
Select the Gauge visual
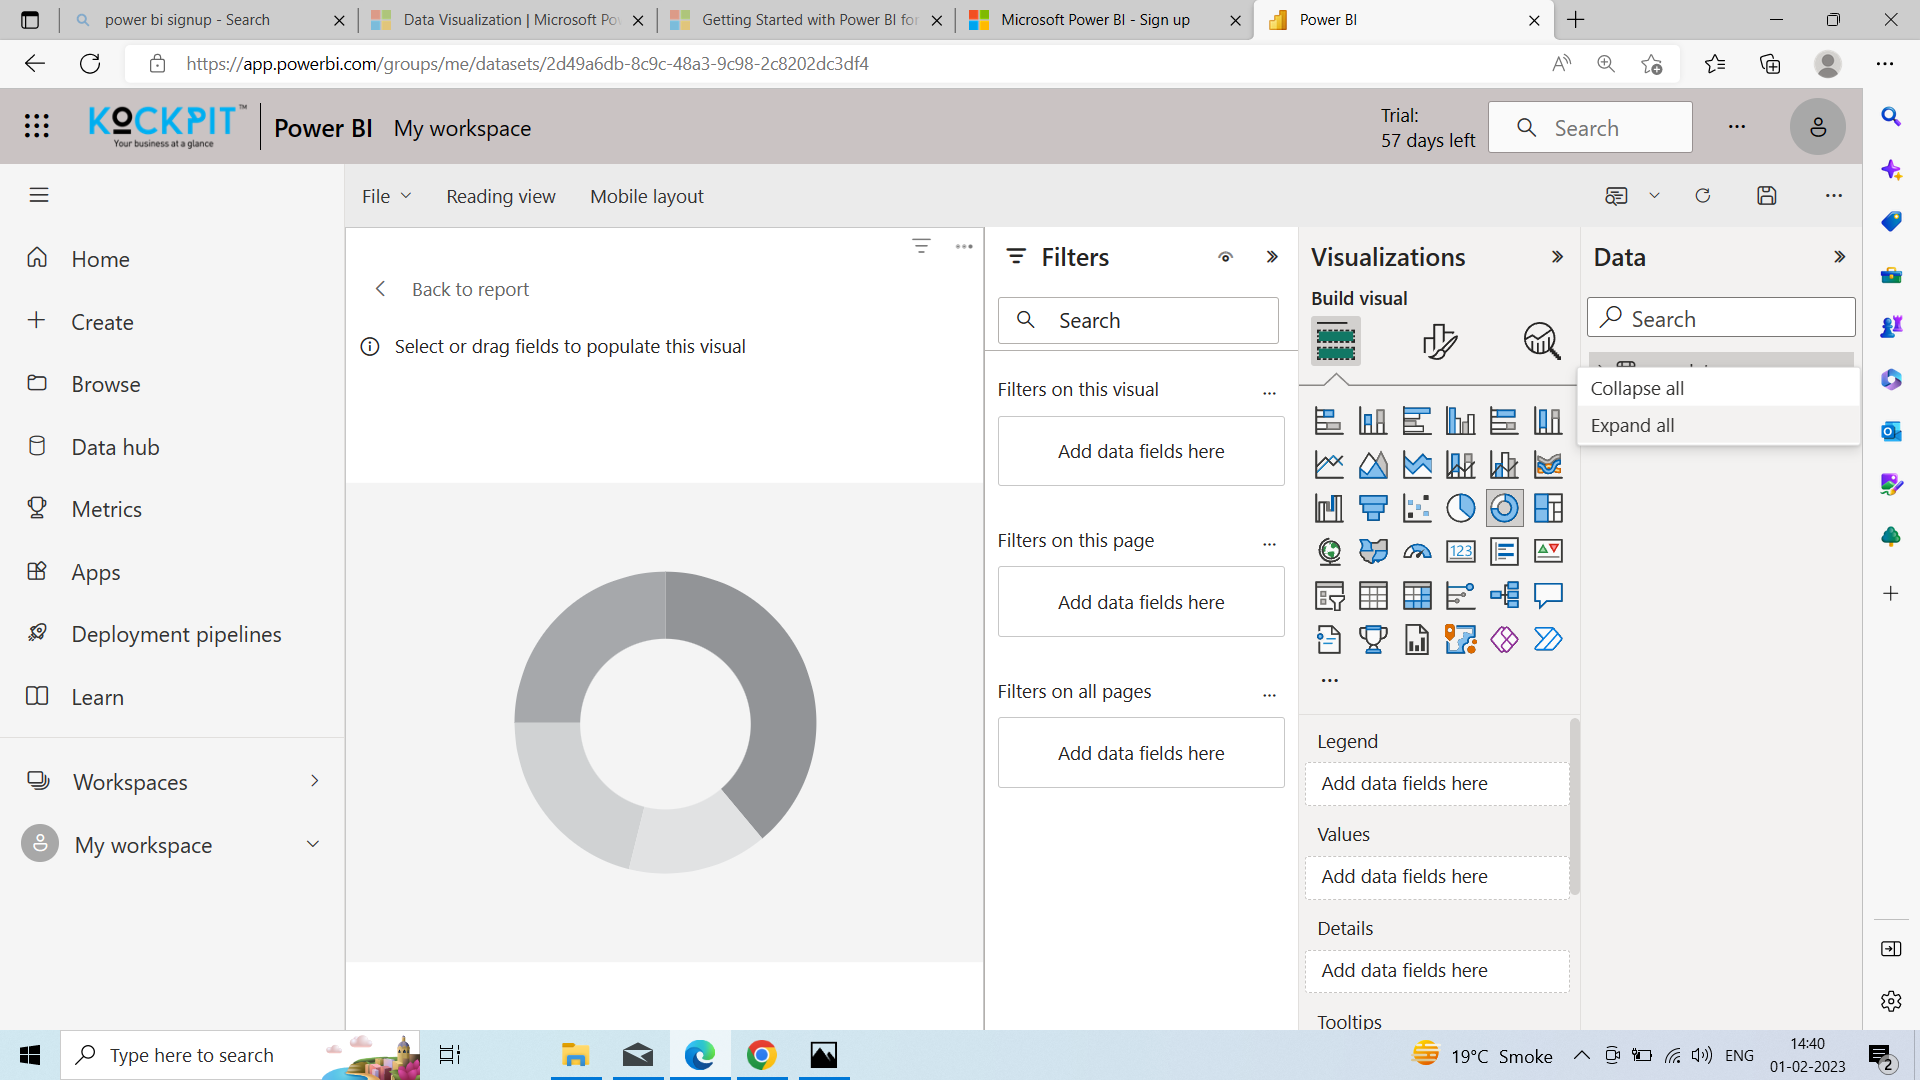(1417, 551)
